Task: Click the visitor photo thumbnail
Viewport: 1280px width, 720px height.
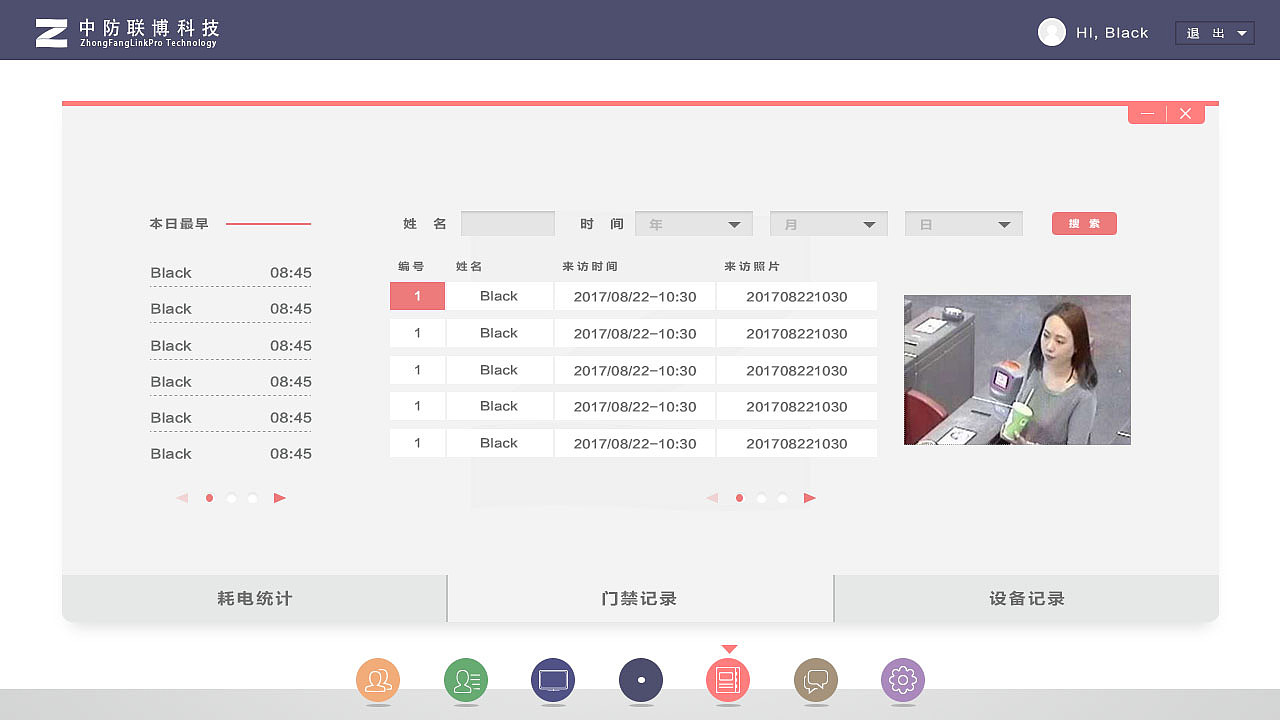Action: pyautogui.click(x=1017, y=370)
